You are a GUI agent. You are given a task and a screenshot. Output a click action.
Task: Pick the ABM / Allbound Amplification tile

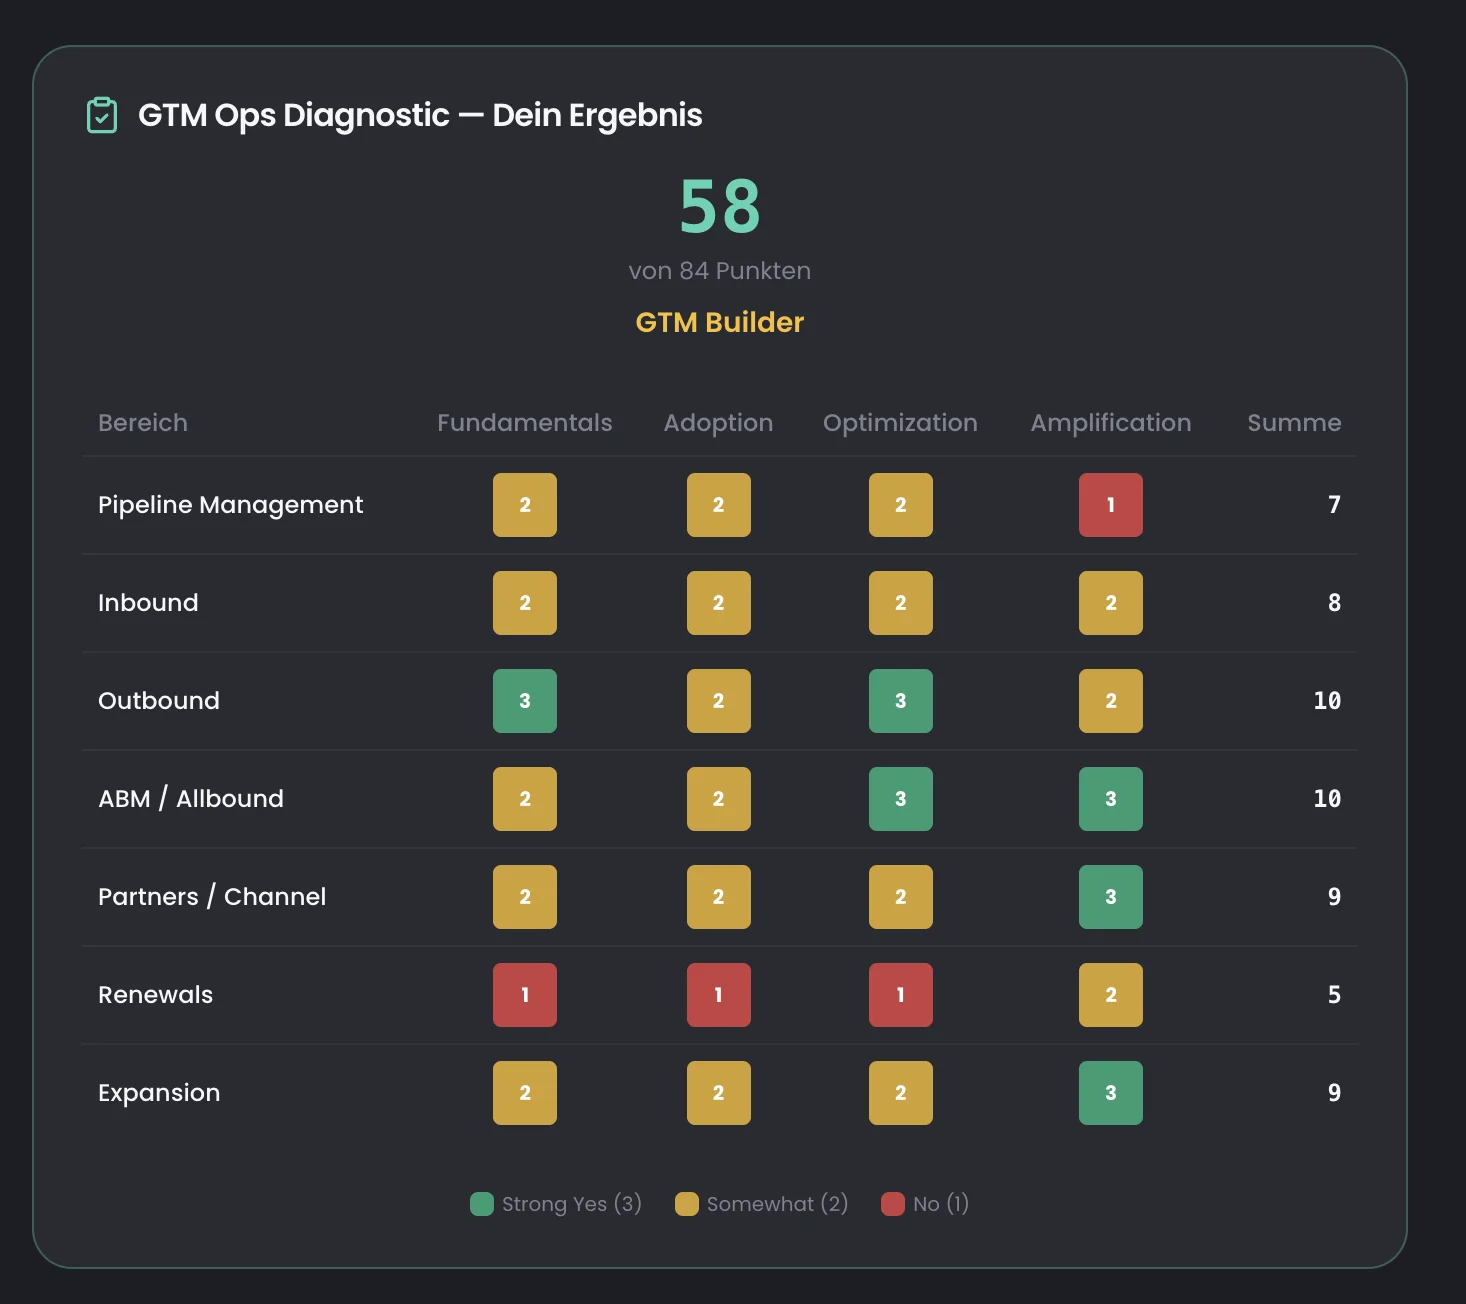tap(1111, 799)
